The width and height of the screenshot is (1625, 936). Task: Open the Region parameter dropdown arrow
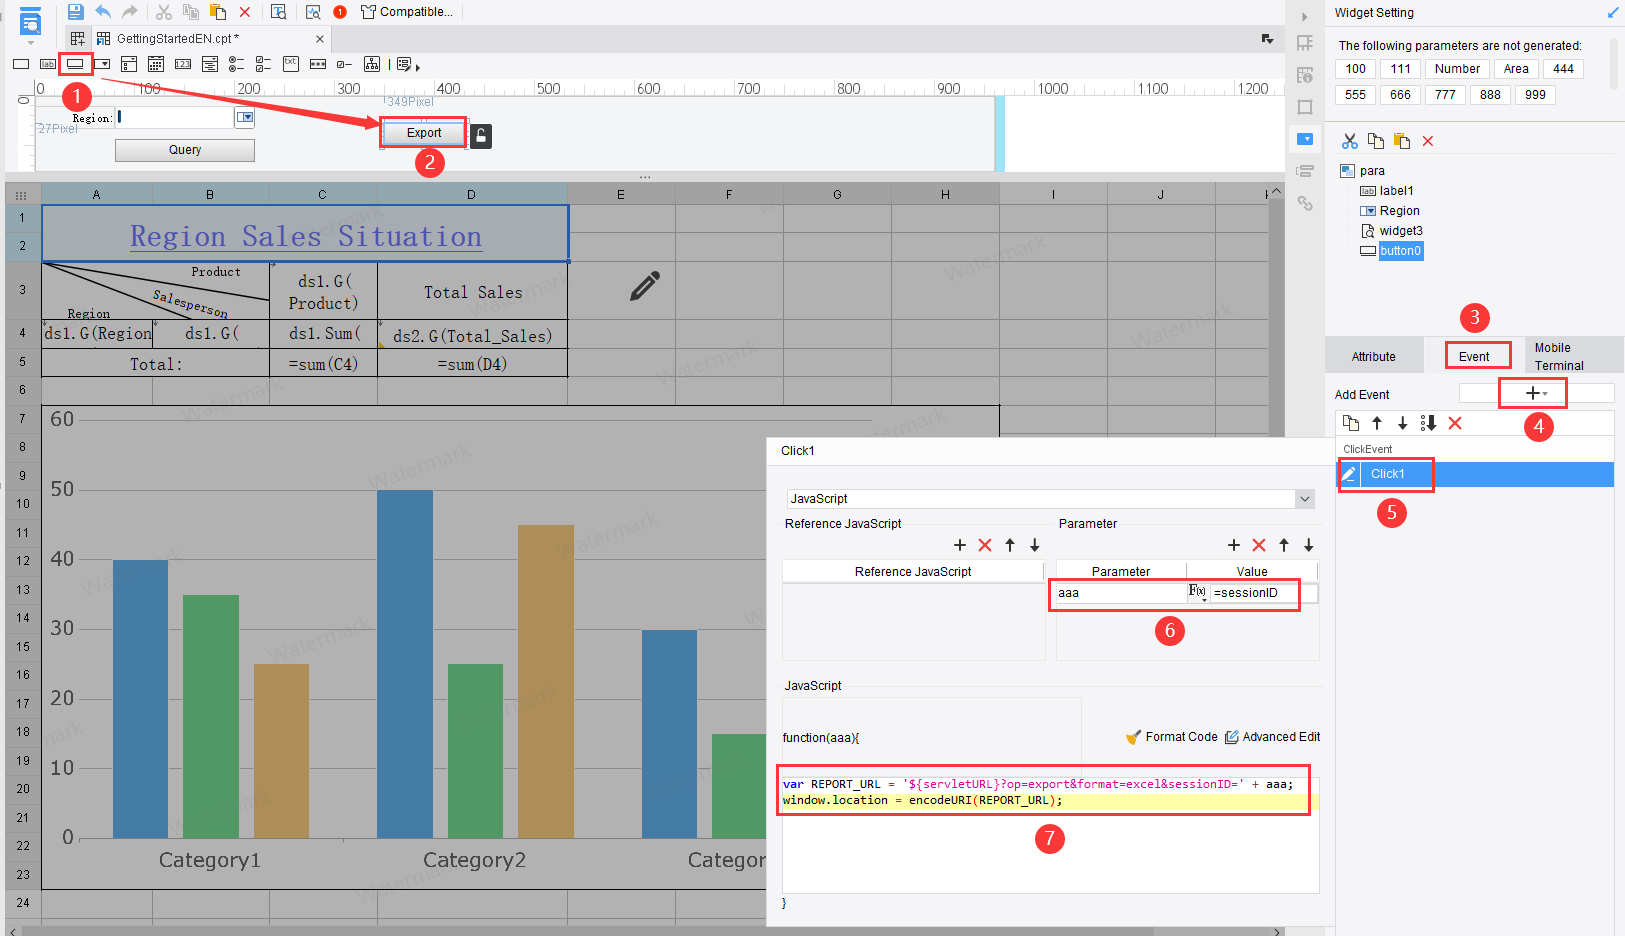tap(244, 117)
